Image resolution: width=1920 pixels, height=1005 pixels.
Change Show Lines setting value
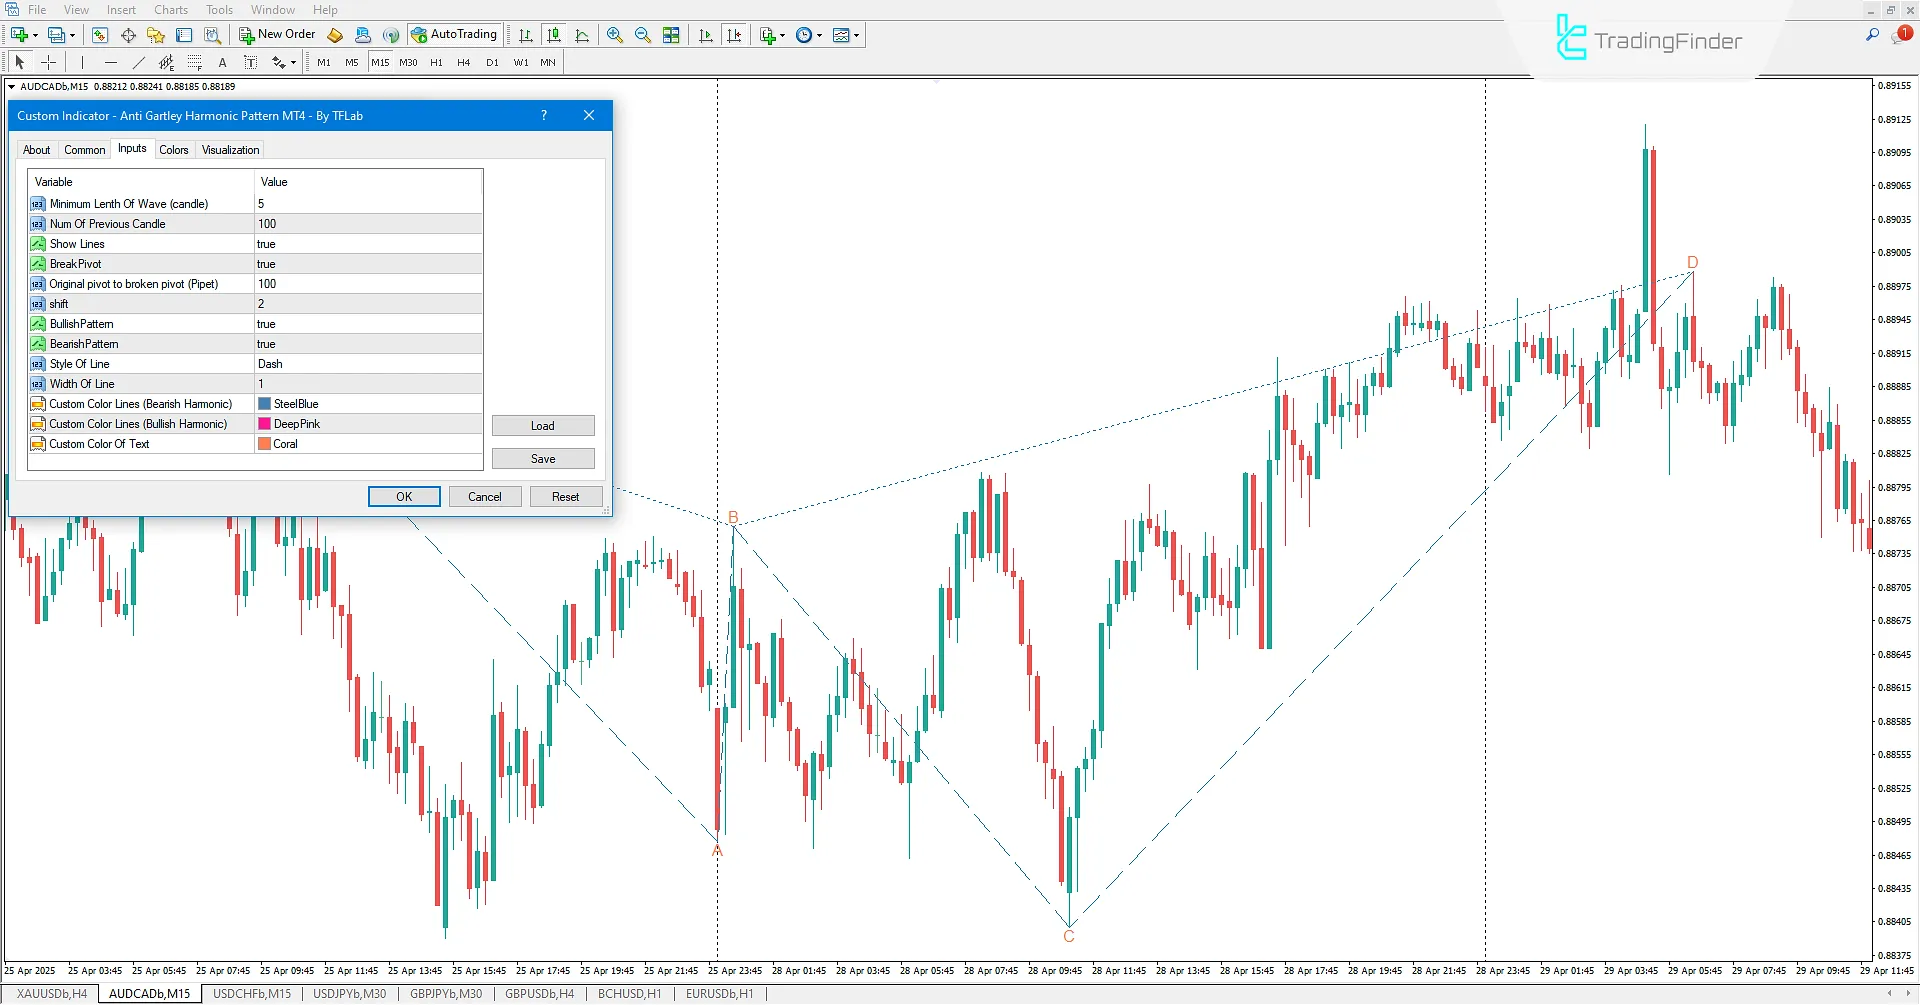click(x=367, y=243)
